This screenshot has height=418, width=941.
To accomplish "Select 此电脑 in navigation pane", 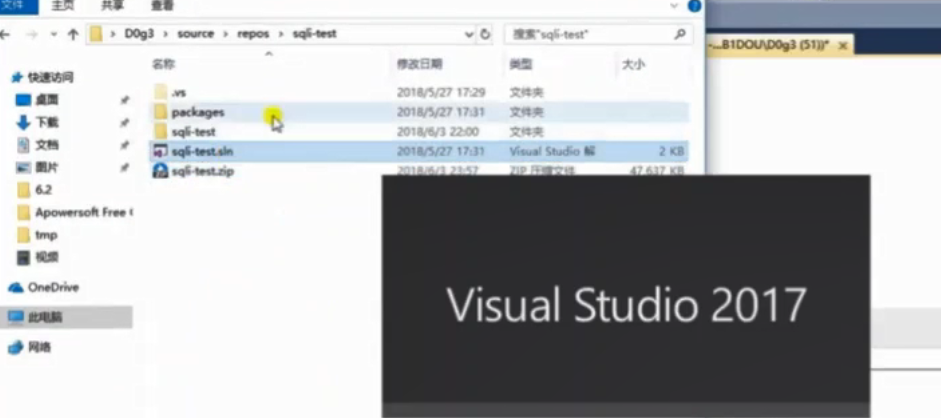I will 66,317.
